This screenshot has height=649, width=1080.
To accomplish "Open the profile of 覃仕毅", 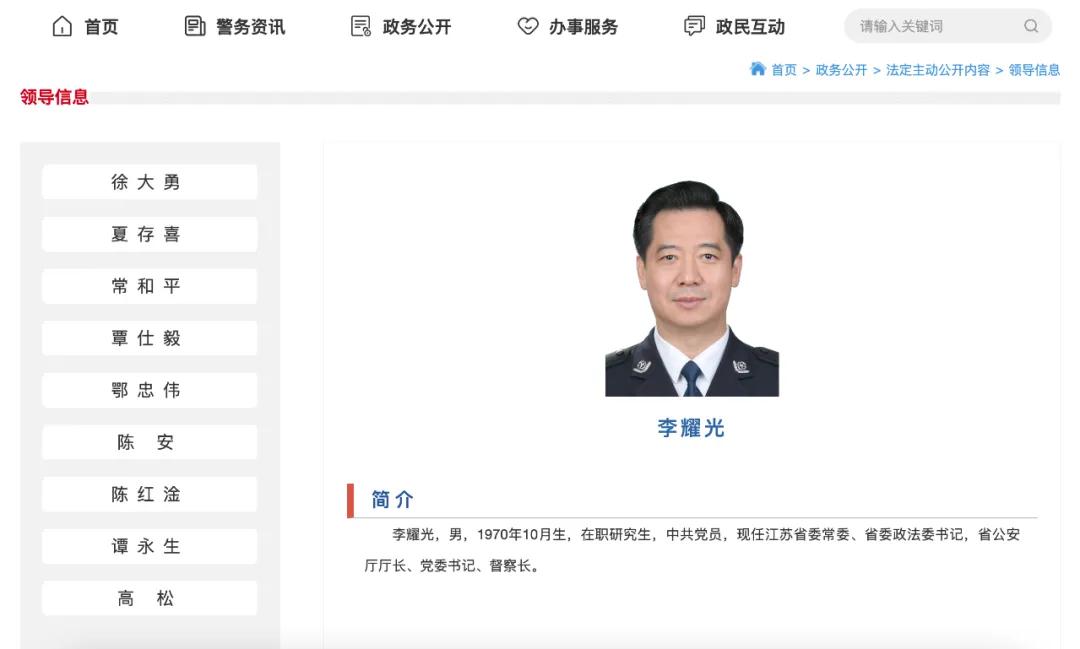I will (x=149, y=338).
